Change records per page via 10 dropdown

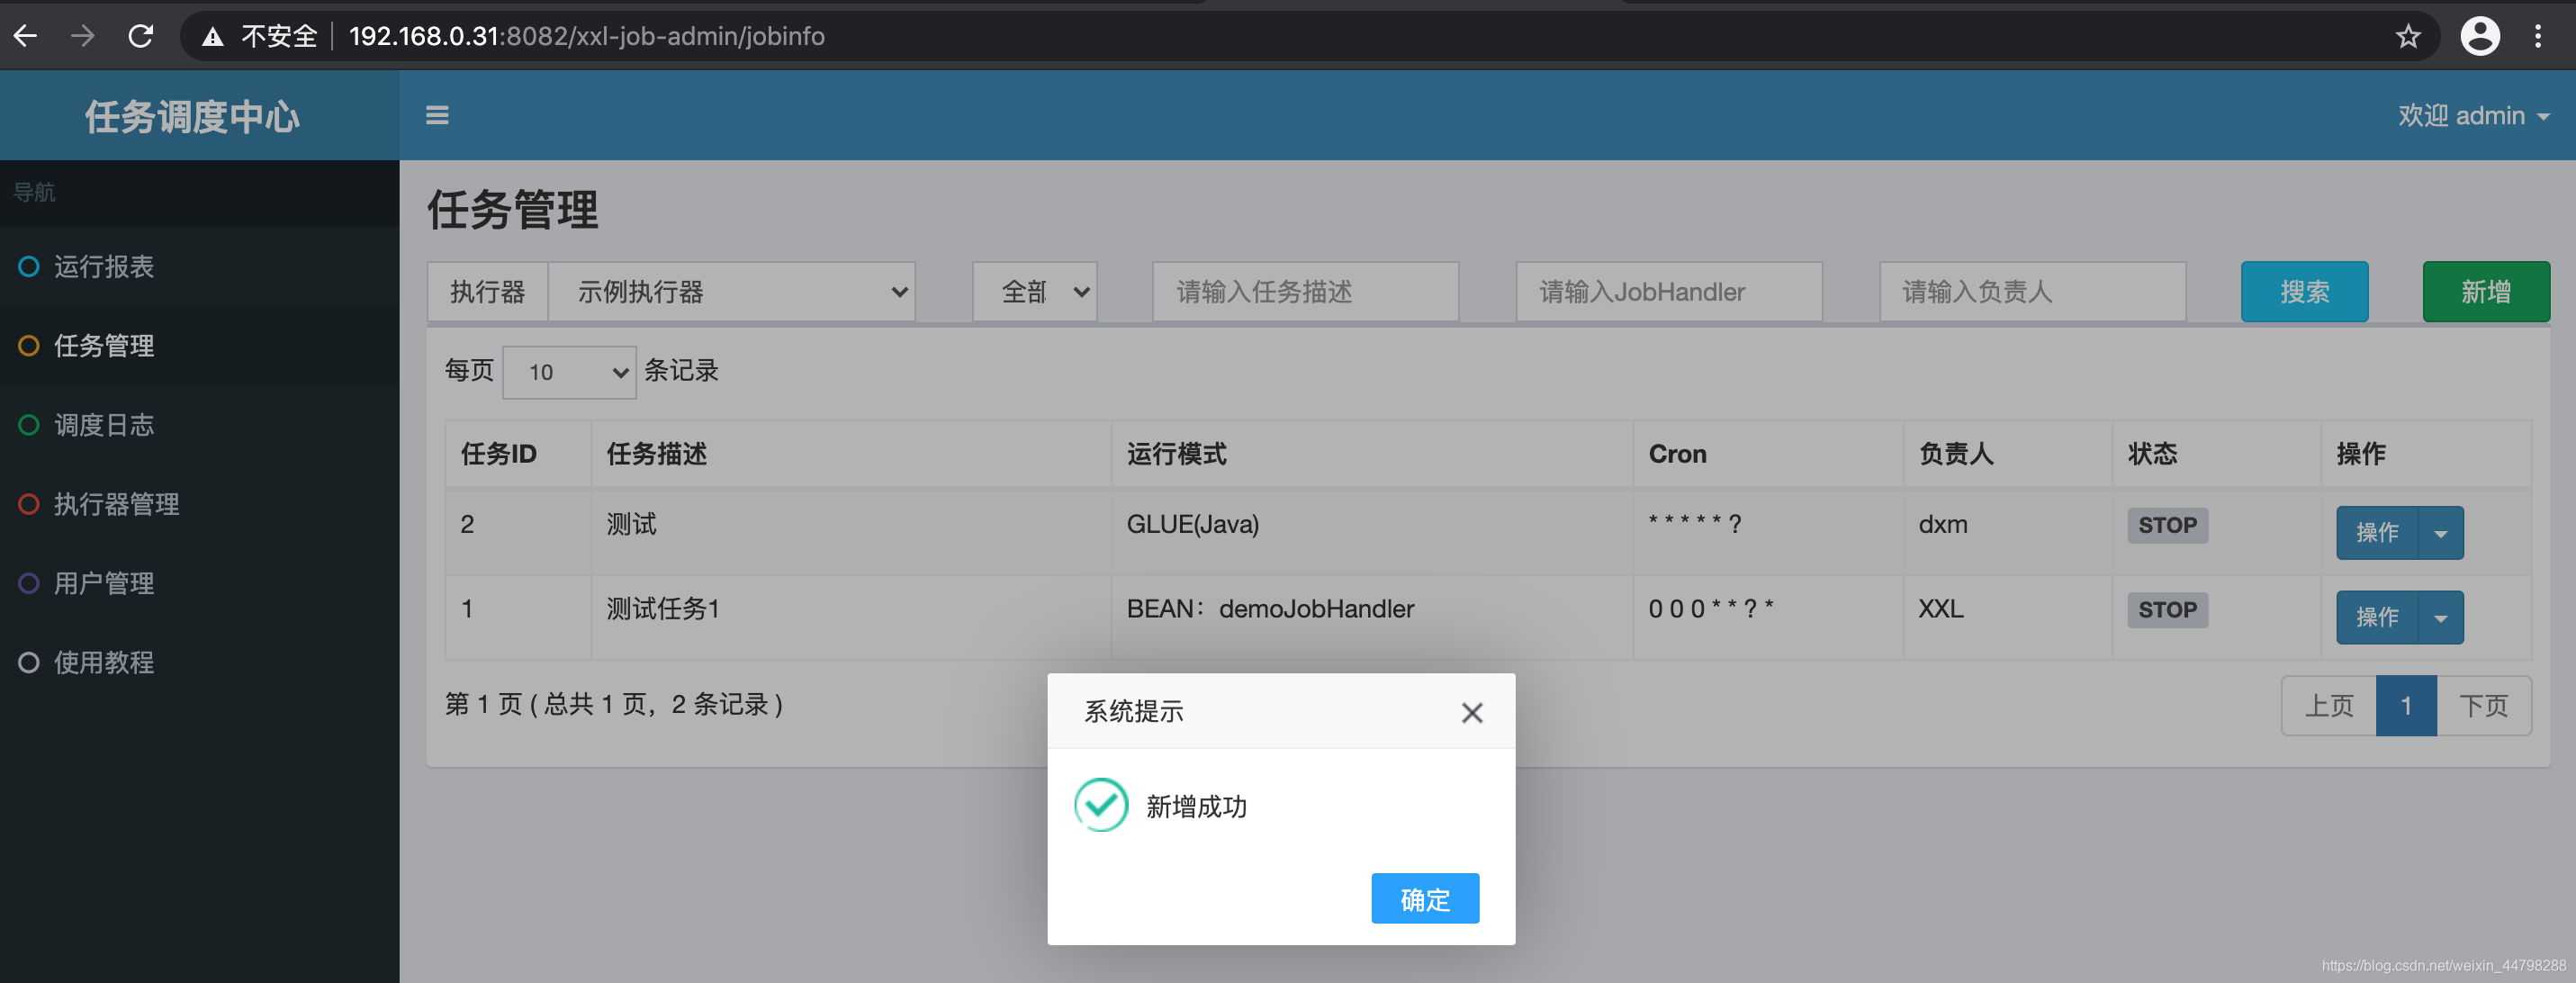(x=569, y=371)
